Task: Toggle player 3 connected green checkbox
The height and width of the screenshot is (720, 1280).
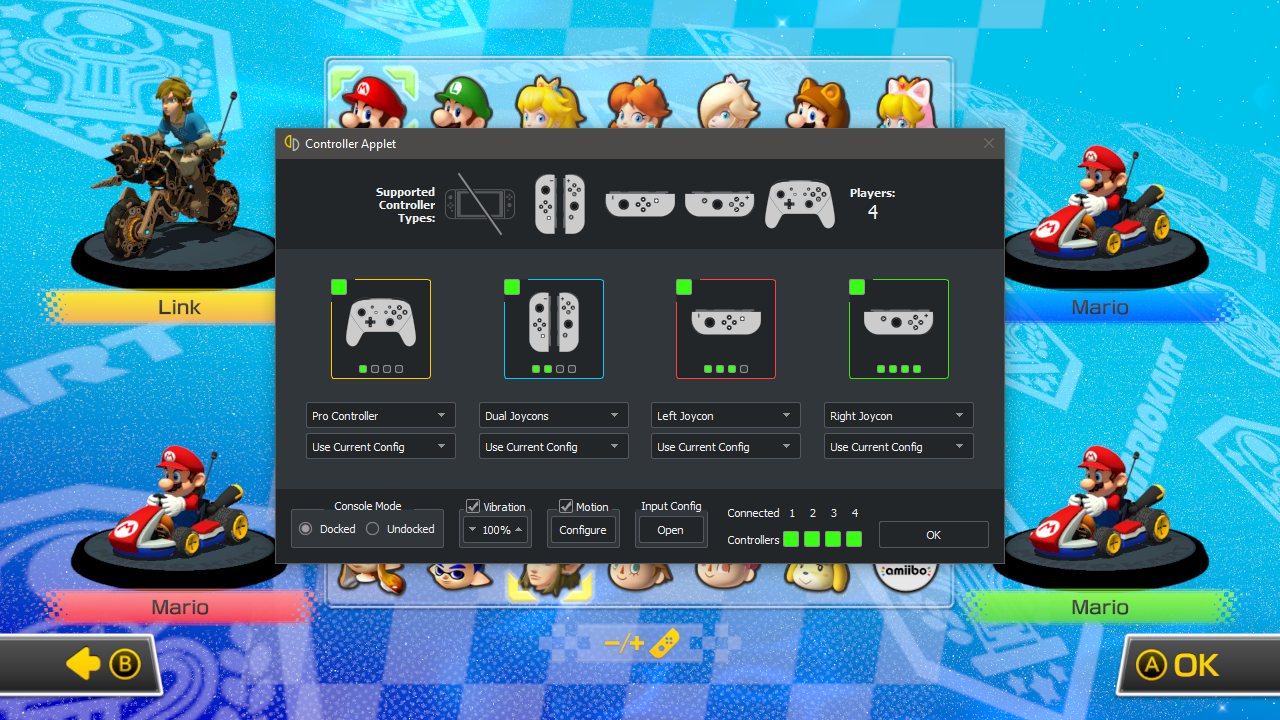Action: point(684,287)
